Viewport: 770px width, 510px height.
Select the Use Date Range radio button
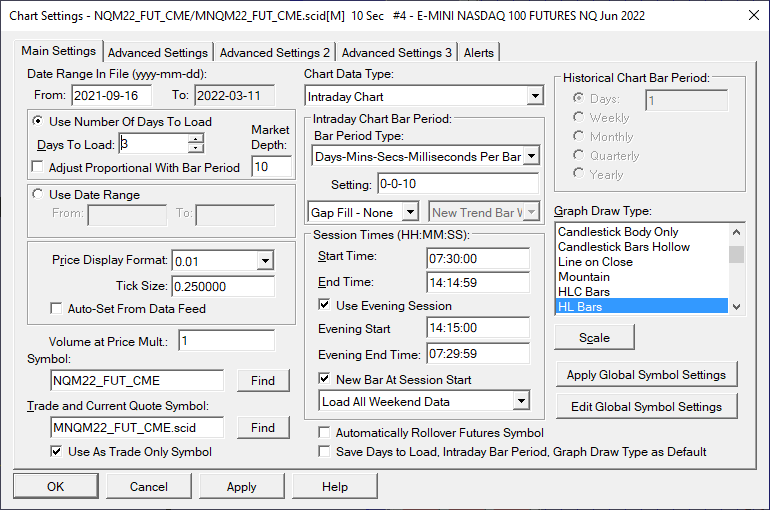tap(37, 194)
